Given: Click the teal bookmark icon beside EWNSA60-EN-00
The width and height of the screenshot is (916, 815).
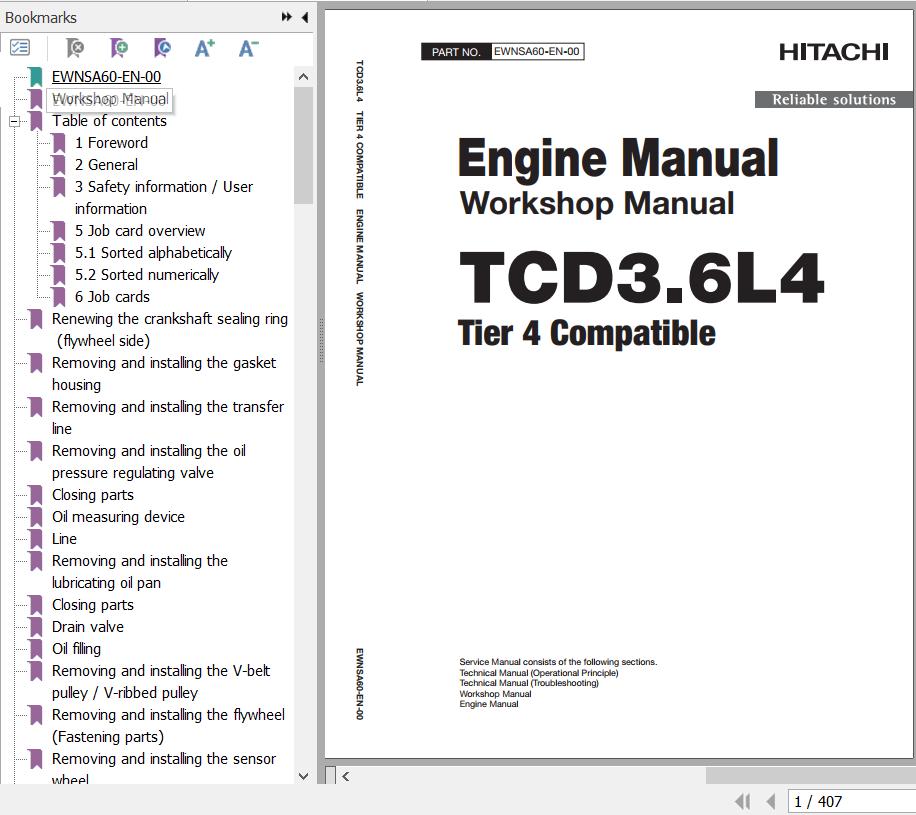Looking at the screenshot, I should point(36,77).
